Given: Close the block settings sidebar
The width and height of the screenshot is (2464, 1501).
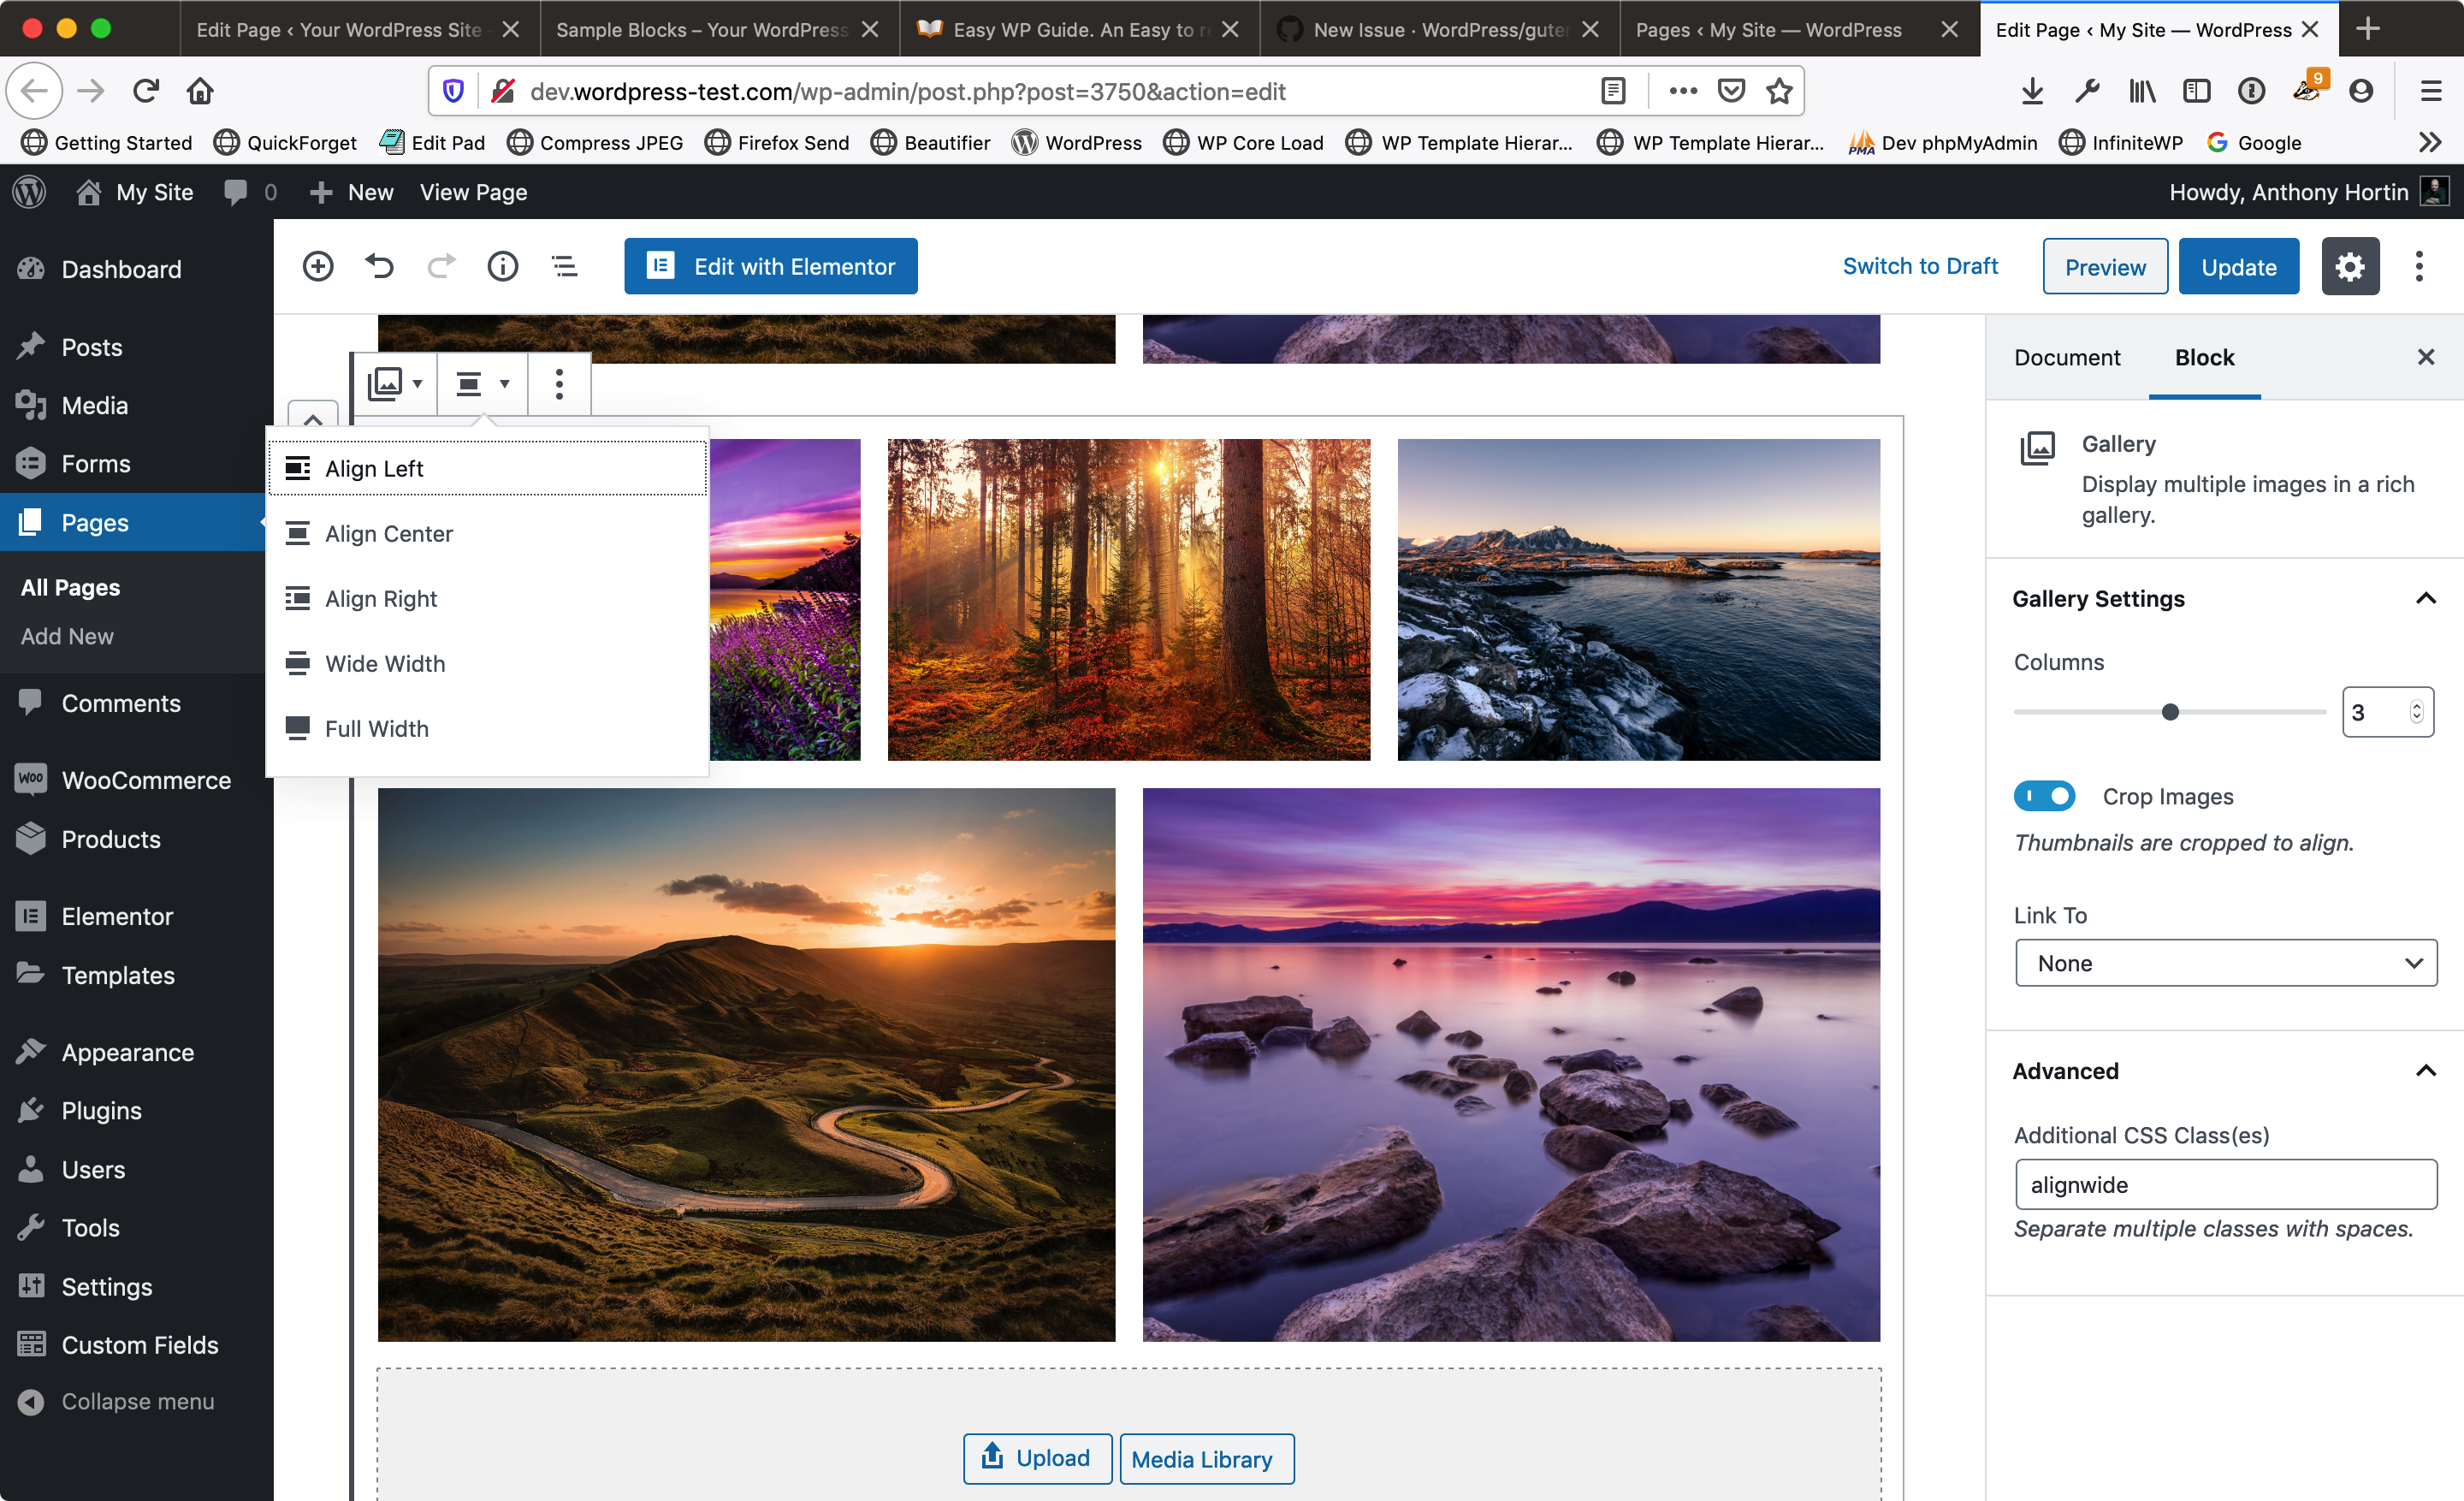Looking at the screenshot, I should [2426, 357].
